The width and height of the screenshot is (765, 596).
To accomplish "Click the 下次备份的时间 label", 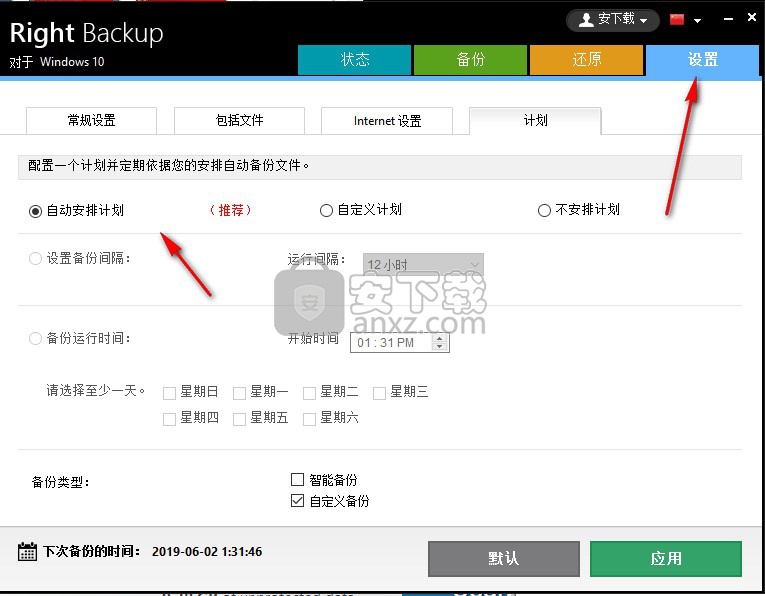I will click(x=92, y=552).
